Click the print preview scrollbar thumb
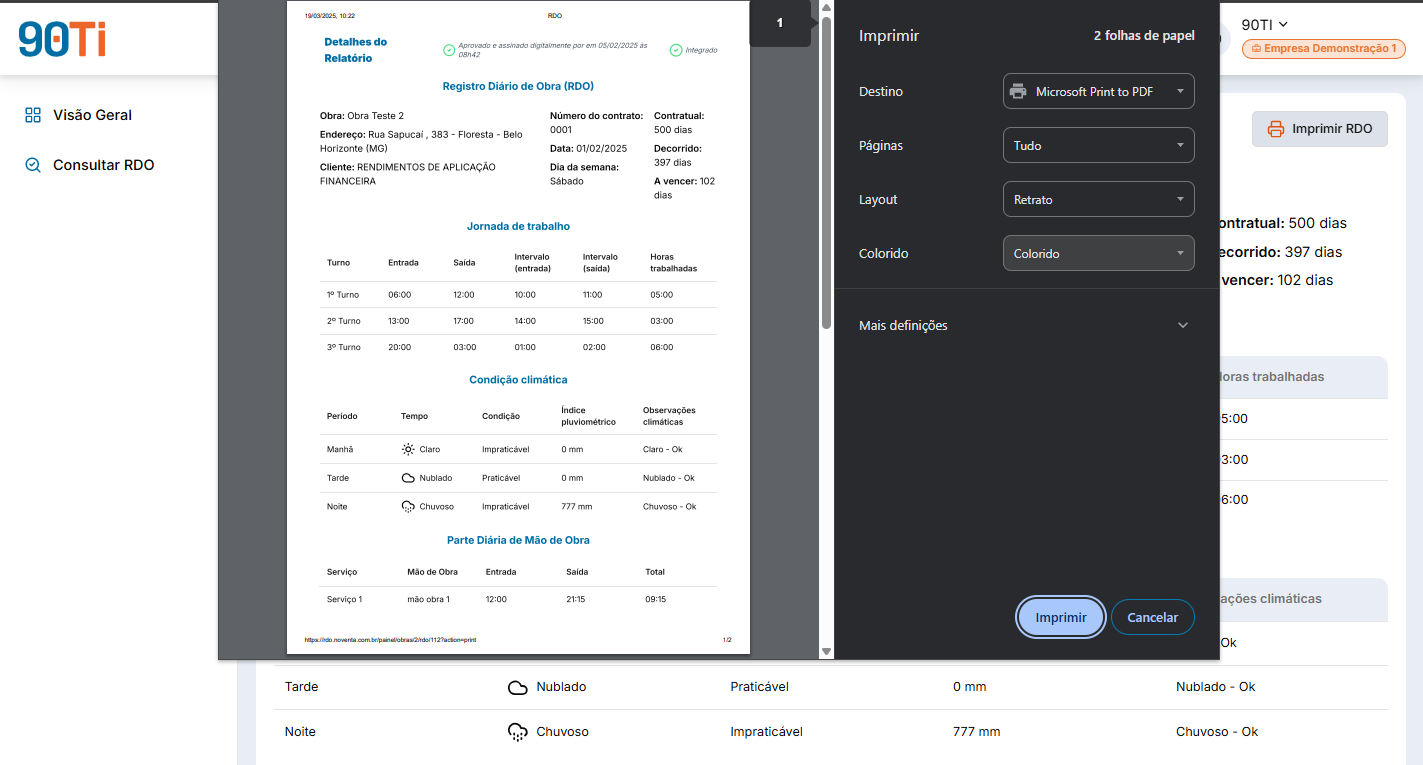 [826, 173]
